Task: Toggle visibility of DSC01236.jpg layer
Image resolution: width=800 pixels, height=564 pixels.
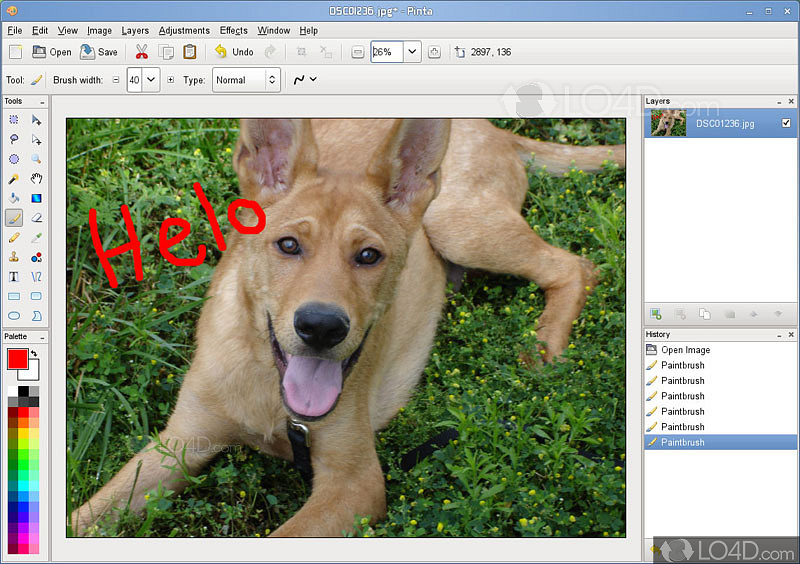Action: [785, 123]
